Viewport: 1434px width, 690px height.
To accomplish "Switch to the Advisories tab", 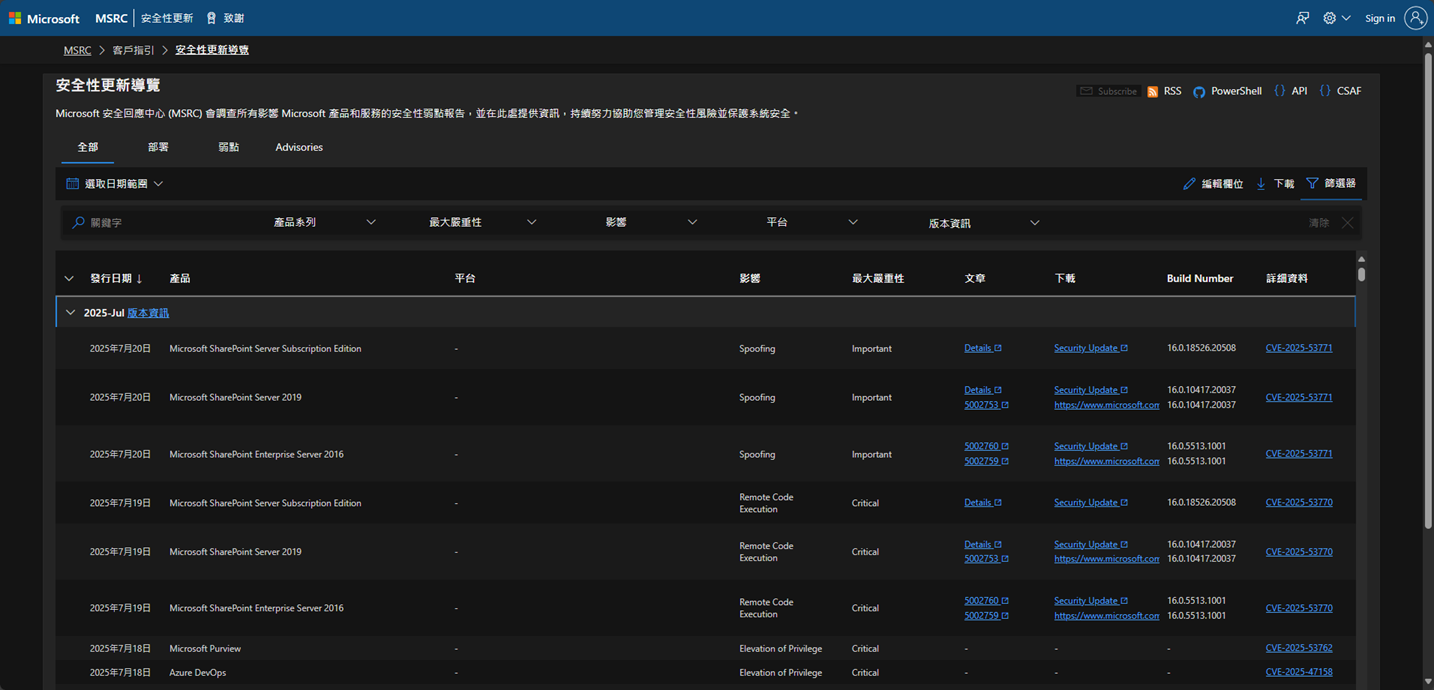I will [299, 147].
